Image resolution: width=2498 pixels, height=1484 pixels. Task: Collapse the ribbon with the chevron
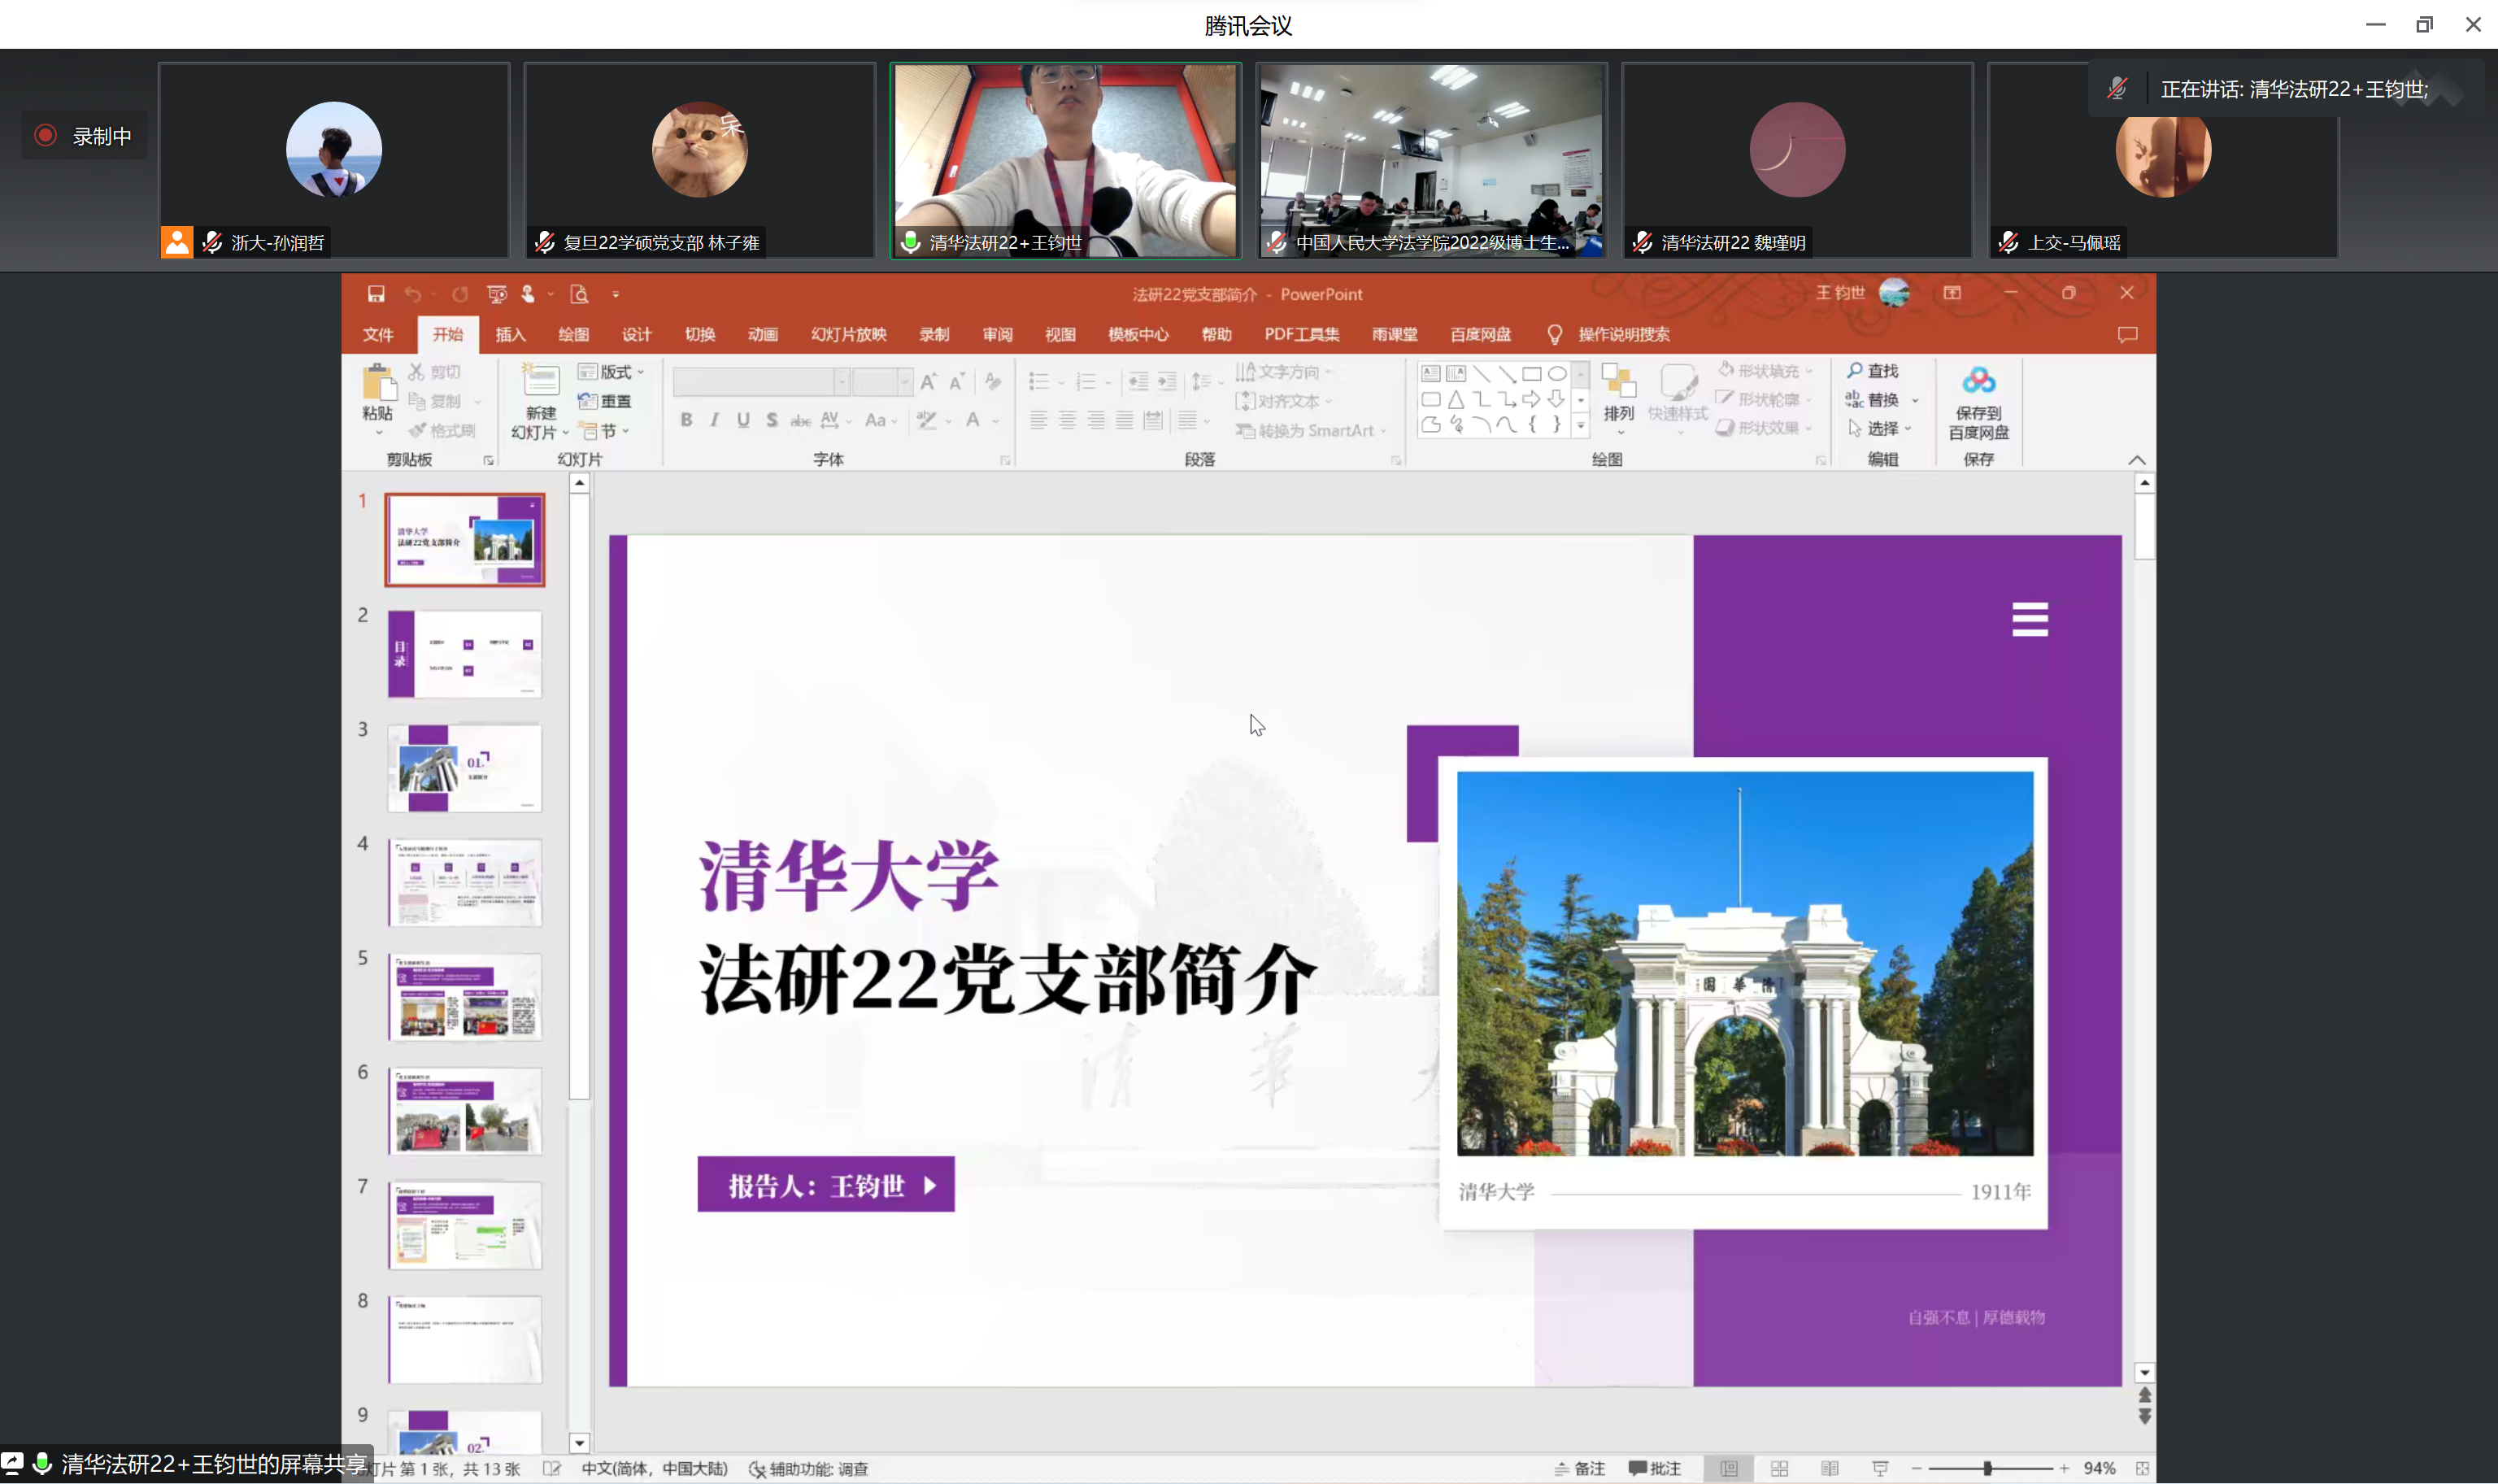(2137, 460)
